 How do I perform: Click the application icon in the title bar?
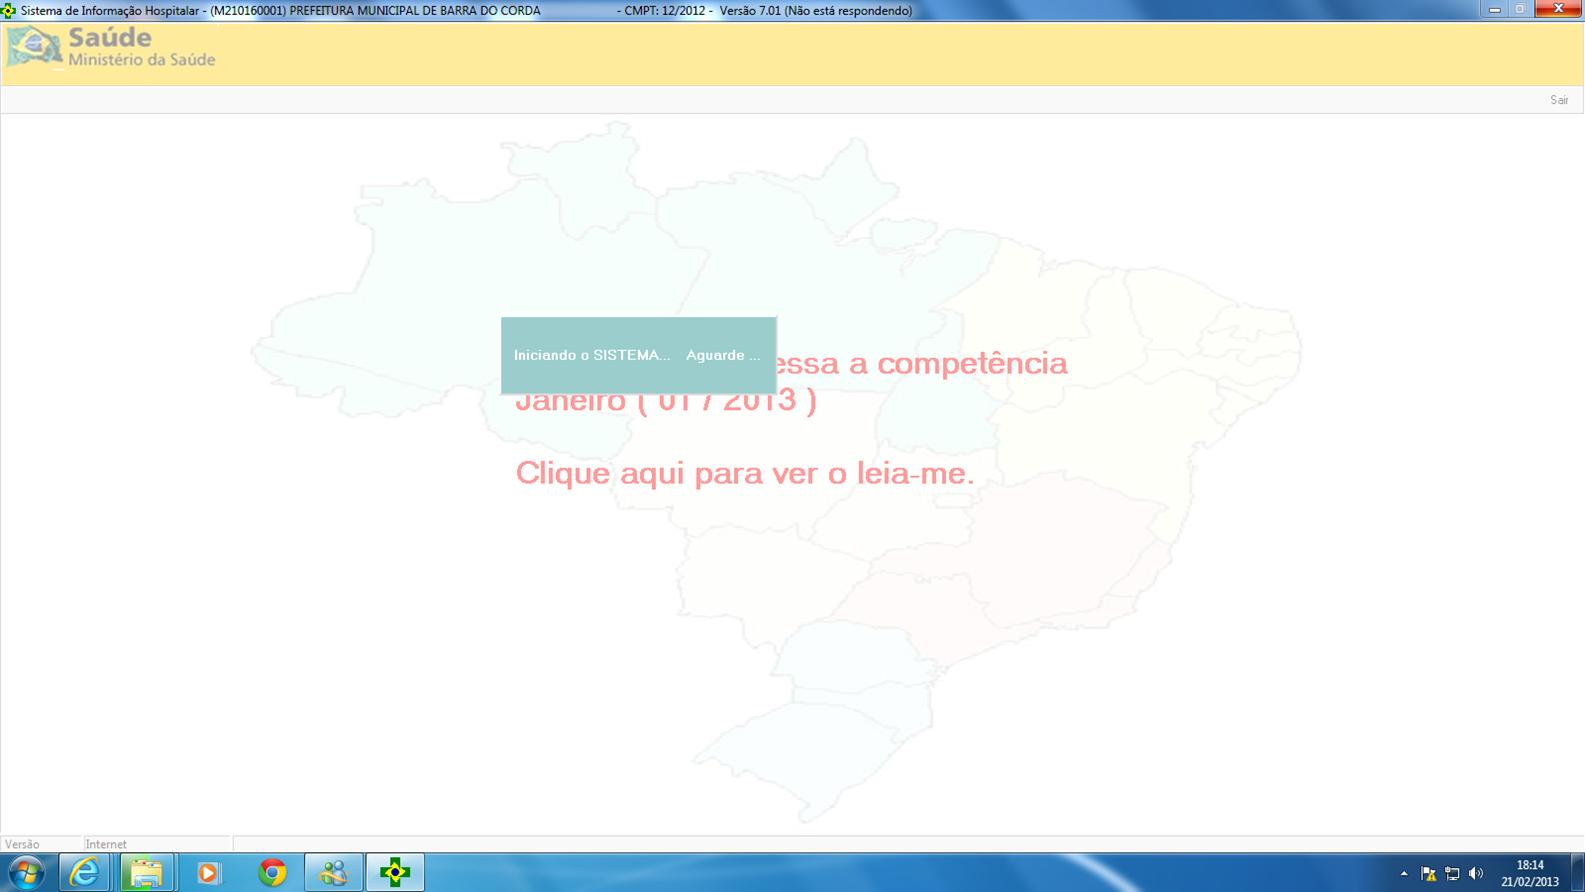point(9,11)
